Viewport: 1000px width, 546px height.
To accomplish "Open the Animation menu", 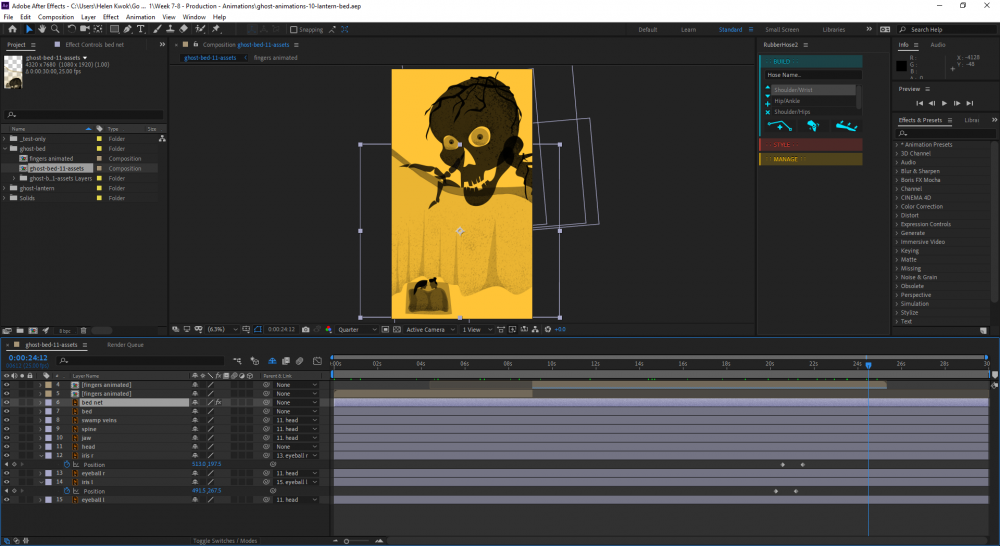I will coord(140,17).
